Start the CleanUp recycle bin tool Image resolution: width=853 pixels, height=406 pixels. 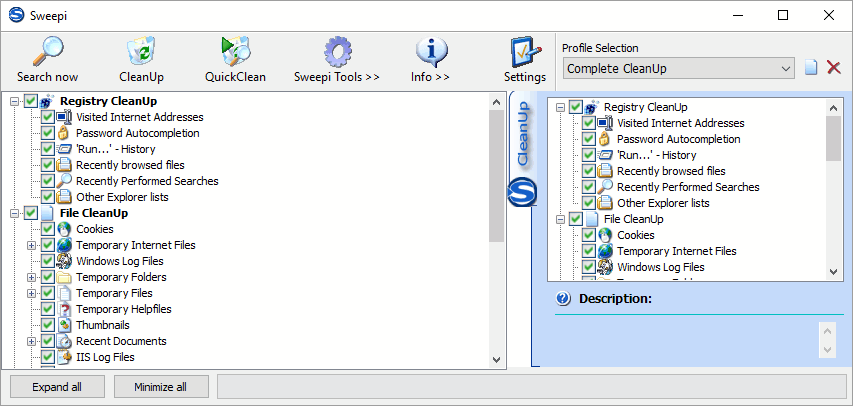pos(141,52)
